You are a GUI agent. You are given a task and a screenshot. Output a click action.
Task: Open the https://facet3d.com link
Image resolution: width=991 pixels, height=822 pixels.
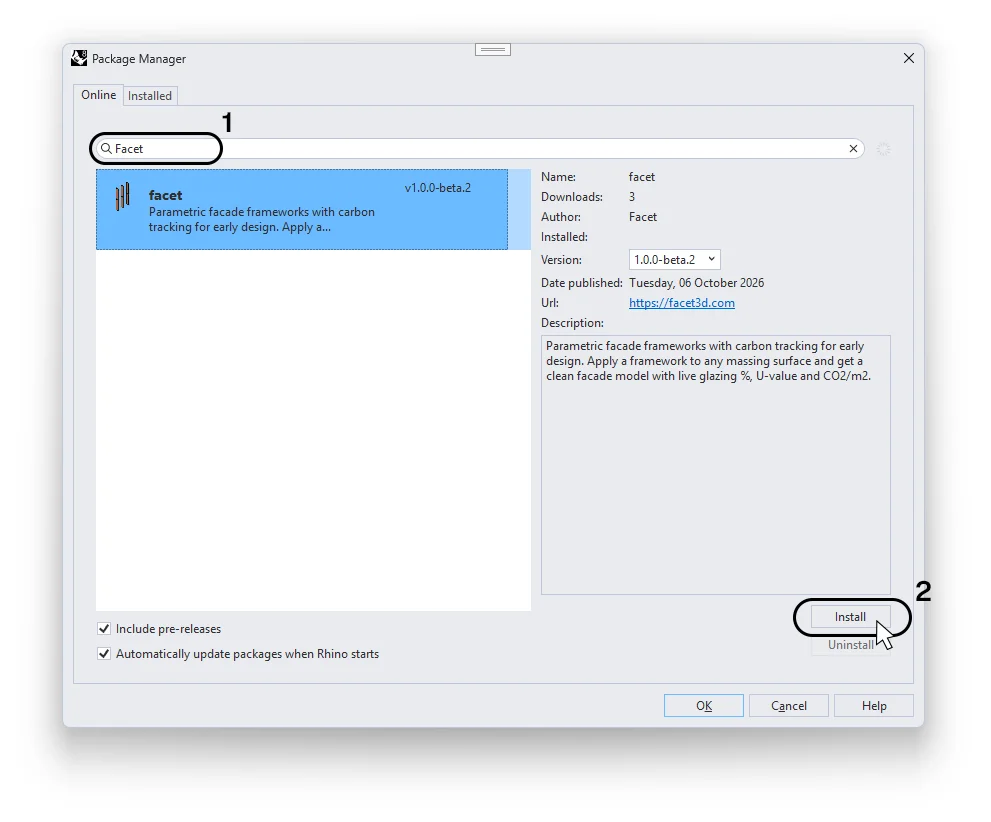[x=681, y=303]
